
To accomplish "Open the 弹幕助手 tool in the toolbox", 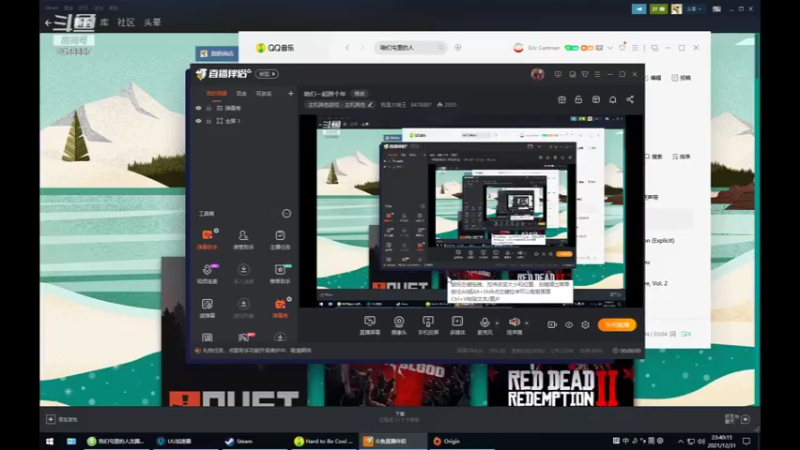I will click(207, 239).
